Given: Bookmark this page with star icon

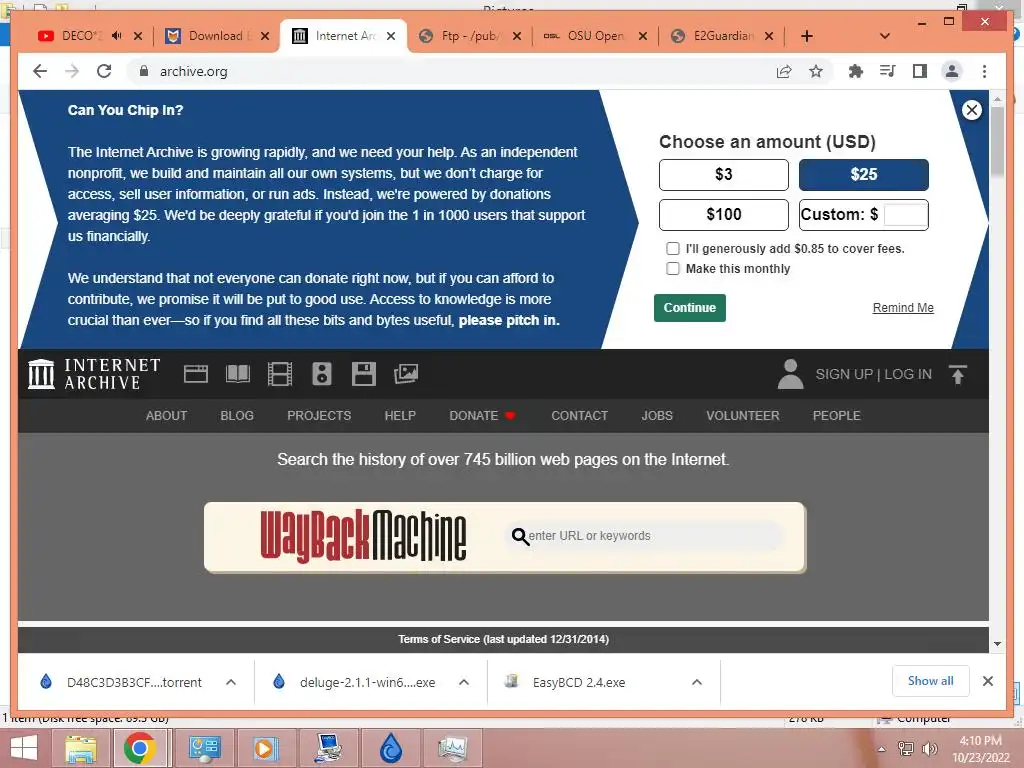Looking at the screenshot, I should pyautogui.click(x=816, y=71).
